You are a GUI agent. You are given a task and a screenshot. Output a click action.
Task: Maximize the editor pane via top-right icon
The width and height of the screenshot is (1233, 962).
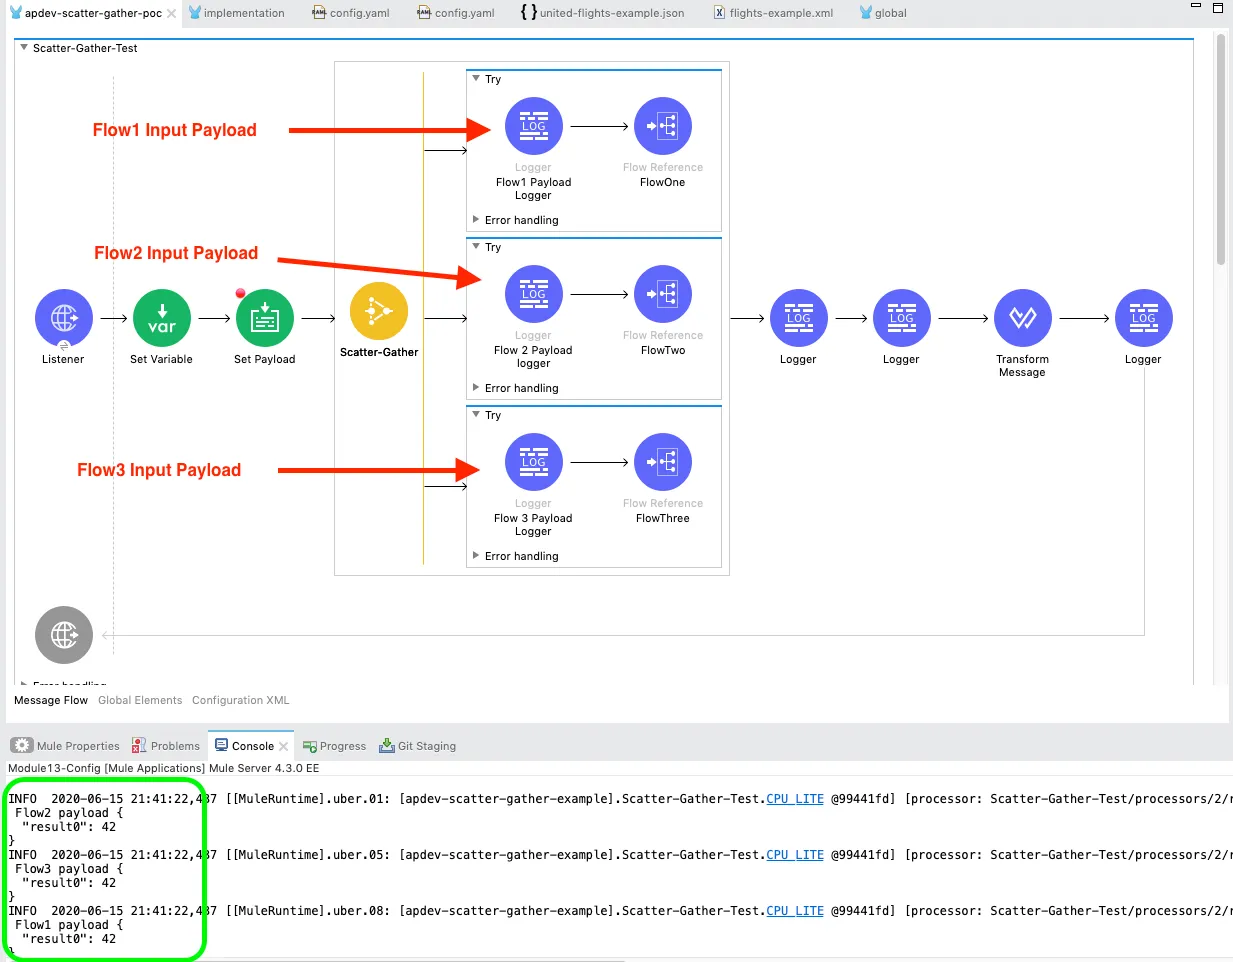tap(1217, 7)
